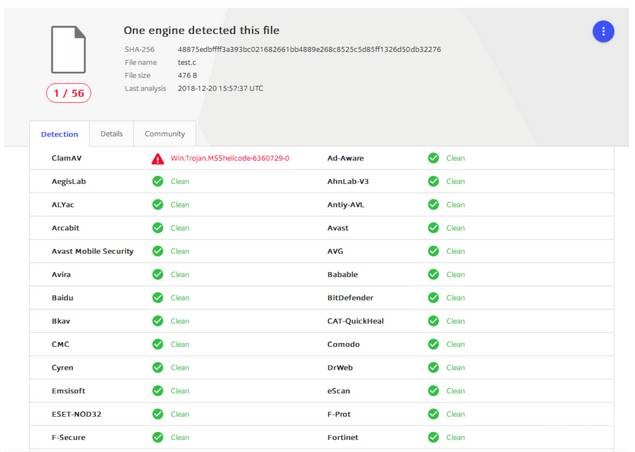Click ClamAV red warning triangle icon
This screenshot has width=635, height=452.
158,158
